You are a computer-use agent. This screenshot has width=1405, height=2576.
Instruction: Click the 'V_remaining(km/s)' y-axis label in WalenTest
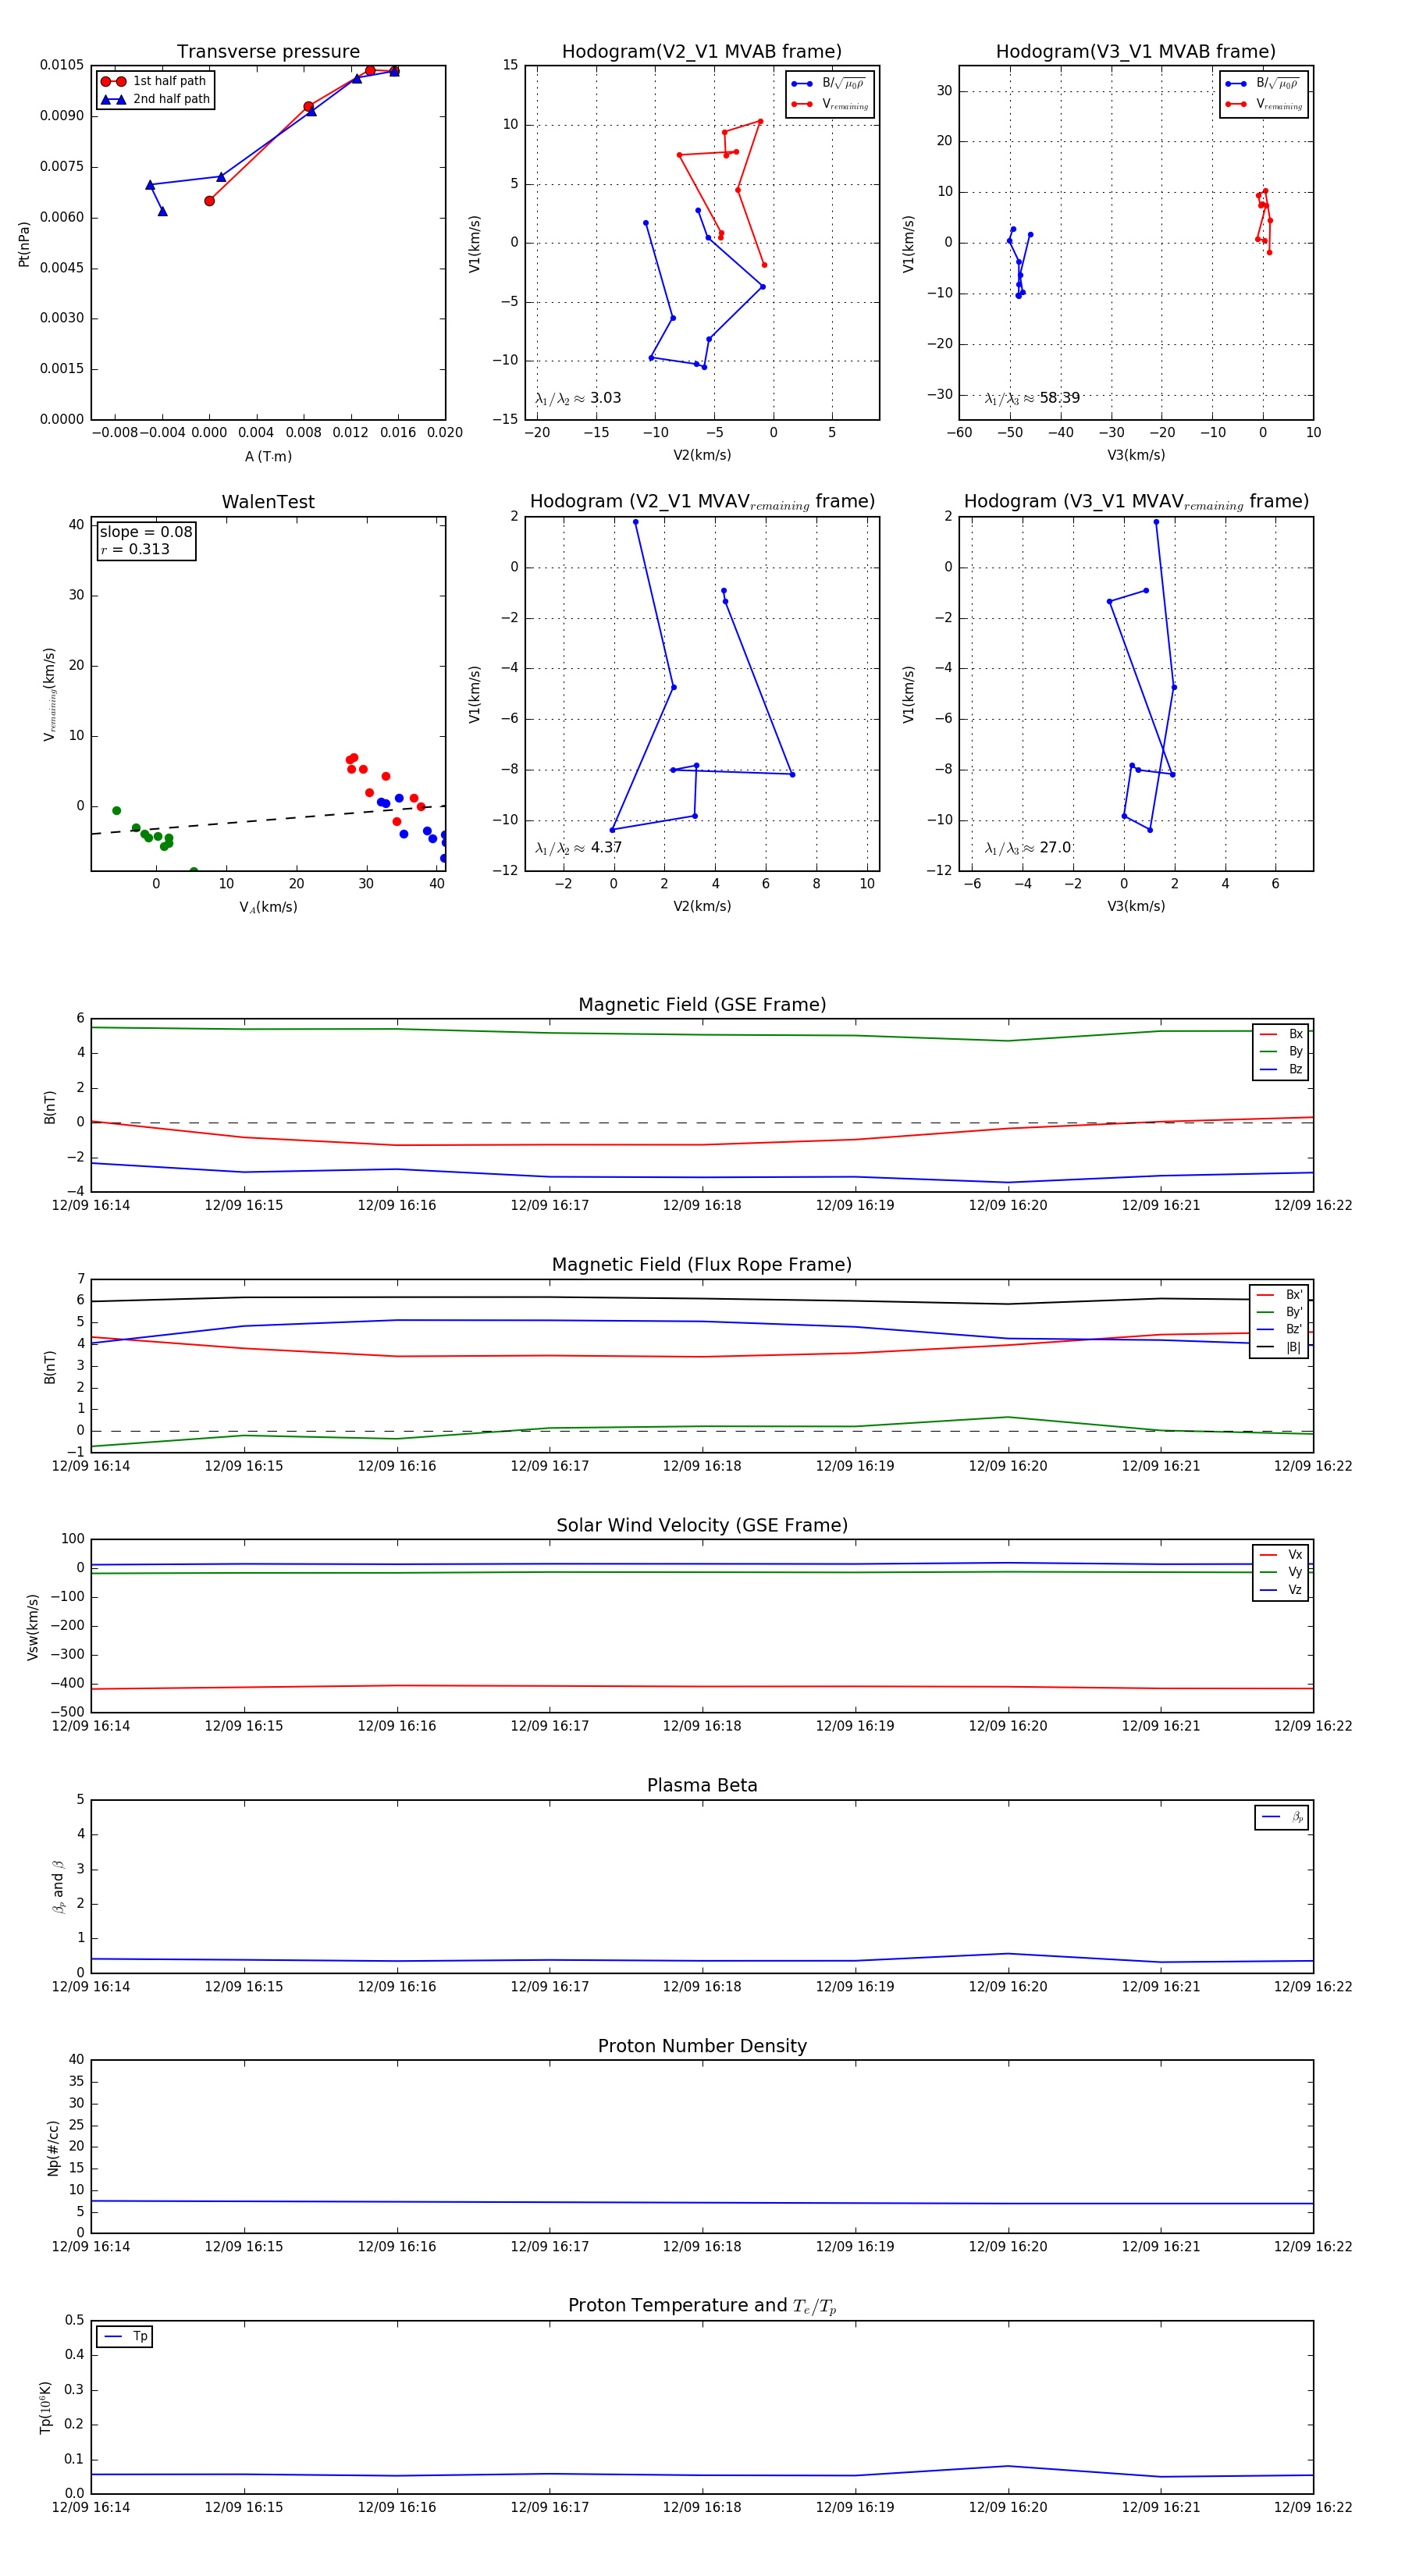[49, 694]
